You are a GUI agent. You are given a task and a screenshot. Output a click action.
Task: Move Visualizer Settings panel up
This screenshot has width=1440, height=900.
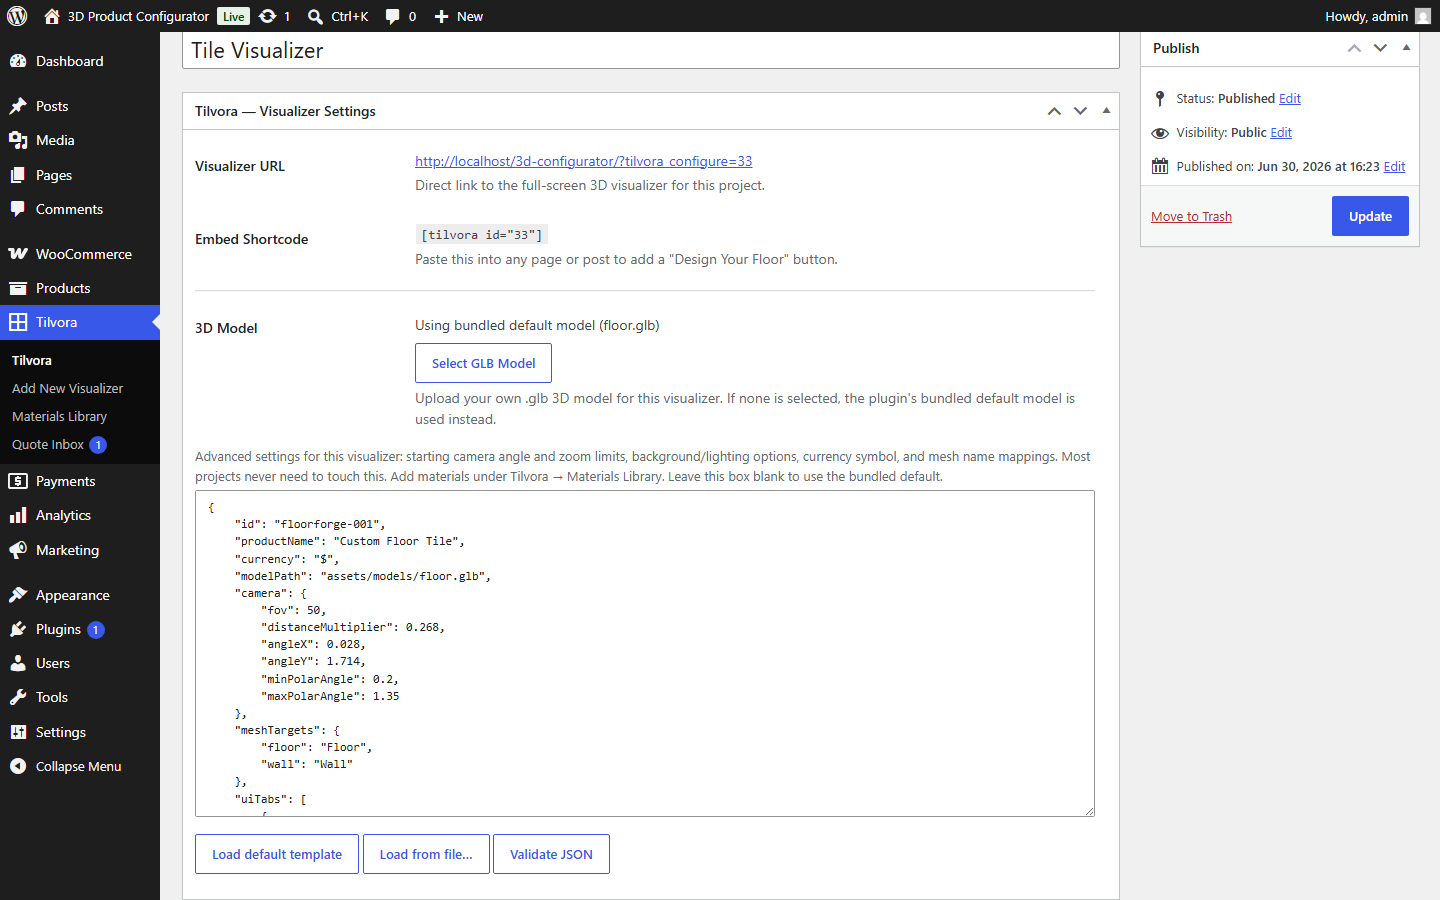coord(1054,111)
